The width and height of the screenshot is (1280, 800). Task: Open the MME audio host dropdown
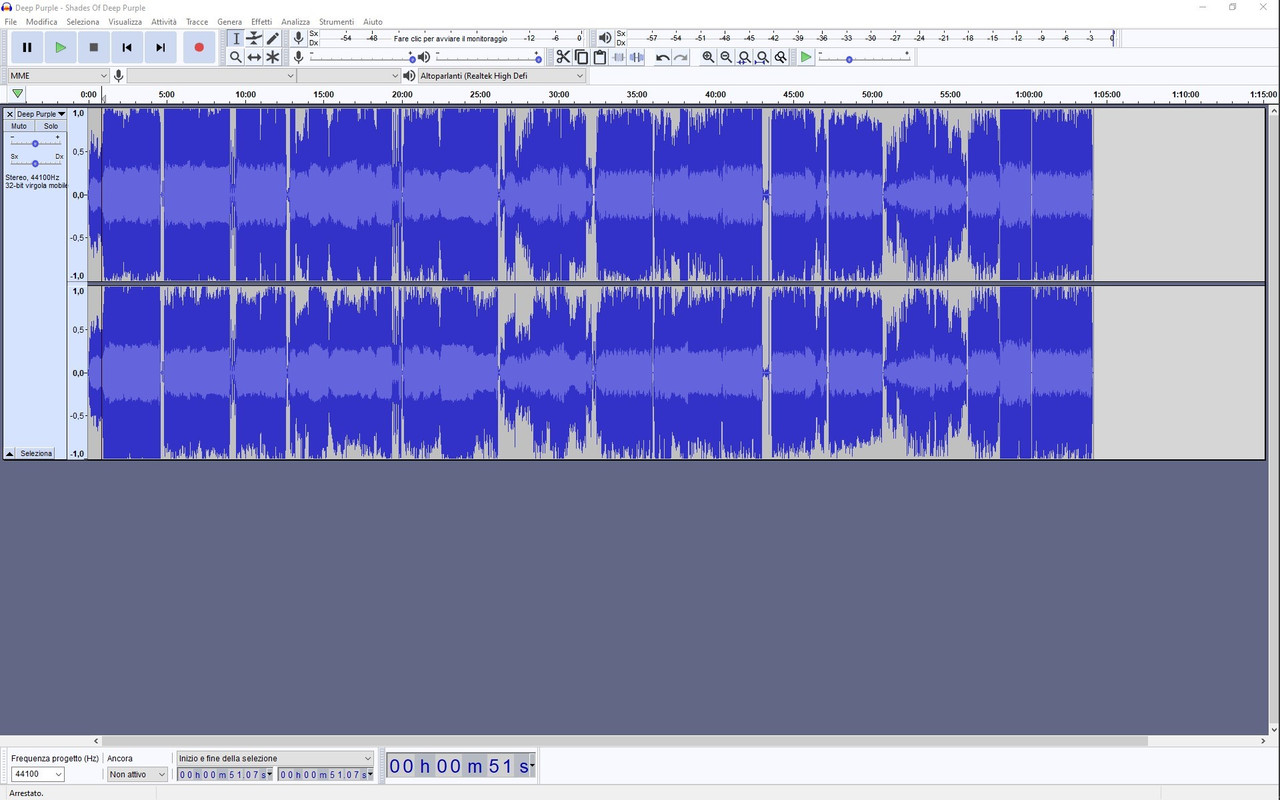pos(58,76)
